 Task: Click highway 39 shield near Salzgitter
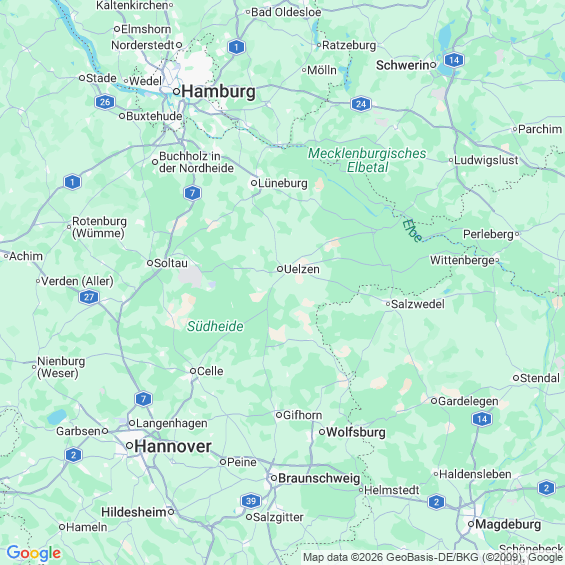(251, 501)
